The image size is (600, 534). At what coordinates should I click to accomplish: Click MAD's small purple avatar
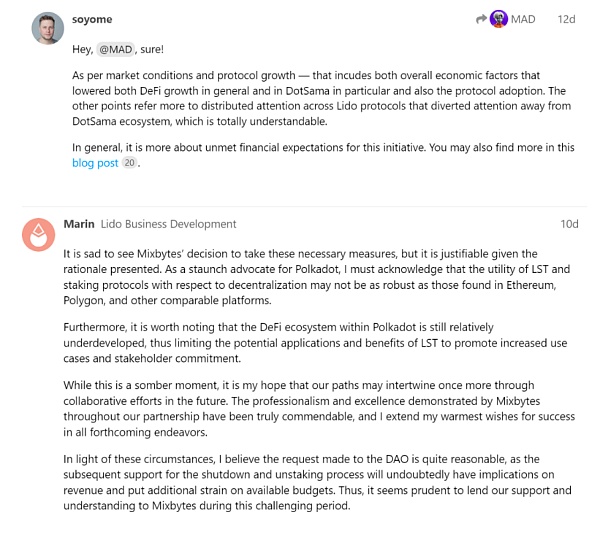(x=498, y=19)
